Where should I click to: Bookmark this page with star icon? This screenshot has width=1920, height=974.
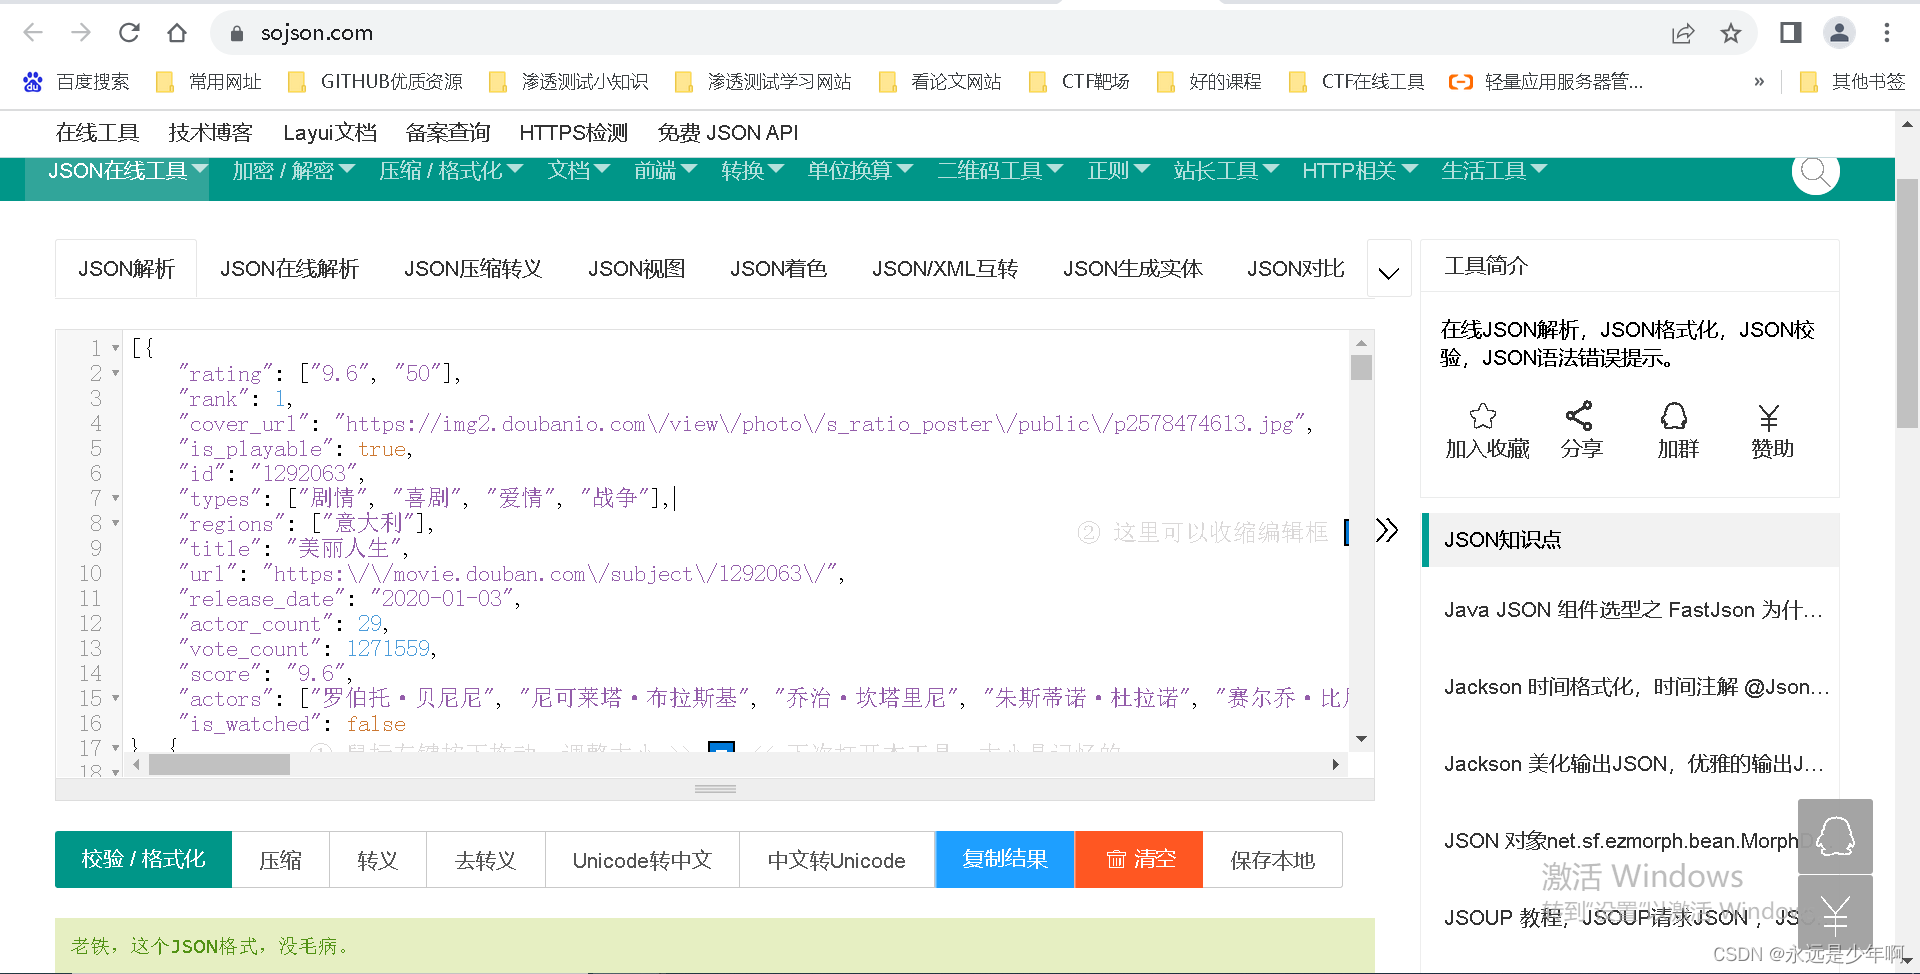1731,33
